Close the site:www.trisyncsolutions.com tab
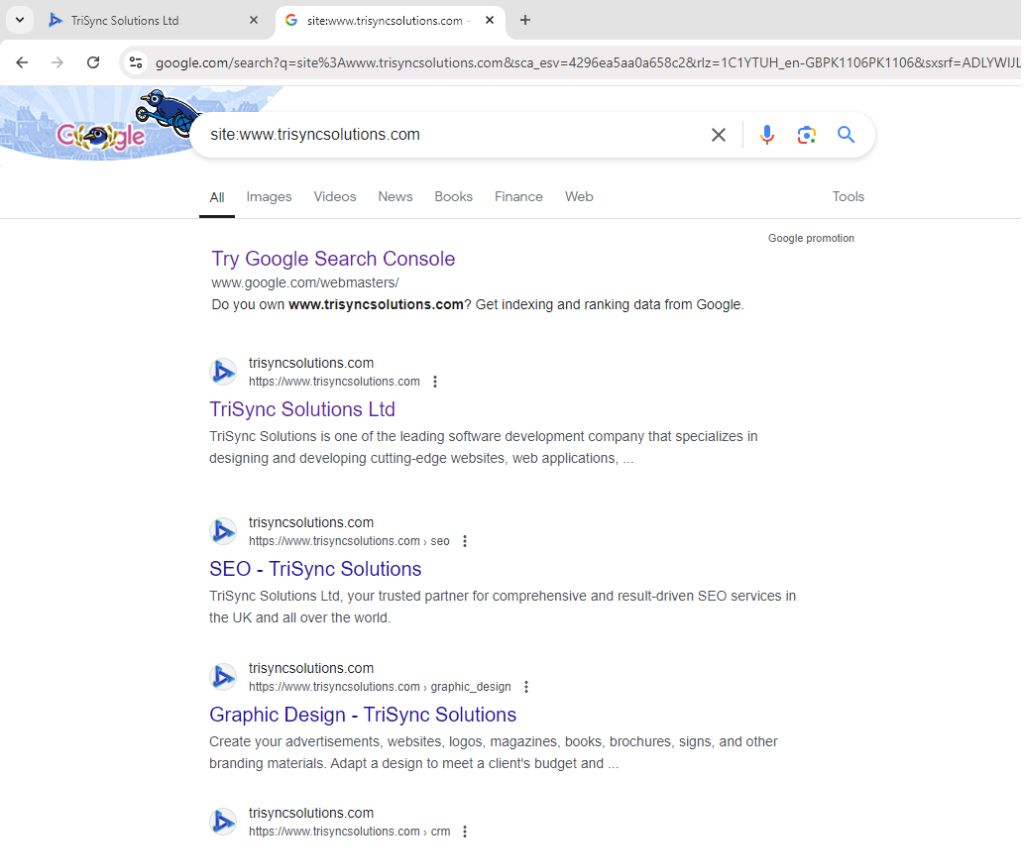This screenshot has width=1024, height=850. point(490,20)
